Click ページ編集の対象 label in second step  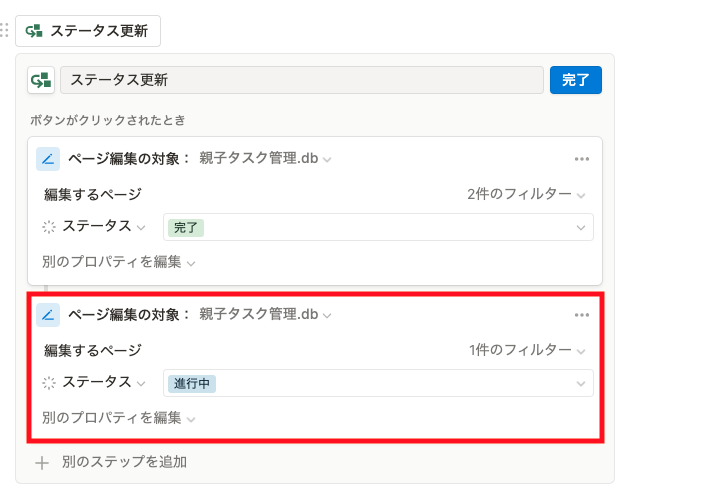tap(129, 315)
